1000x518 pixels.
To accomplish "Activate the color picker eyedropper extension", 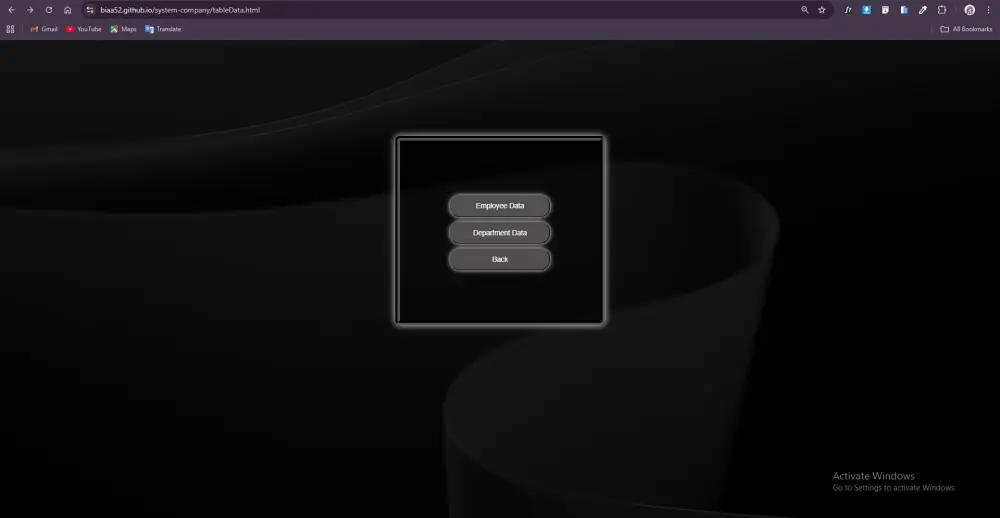I will pos(923,10).
